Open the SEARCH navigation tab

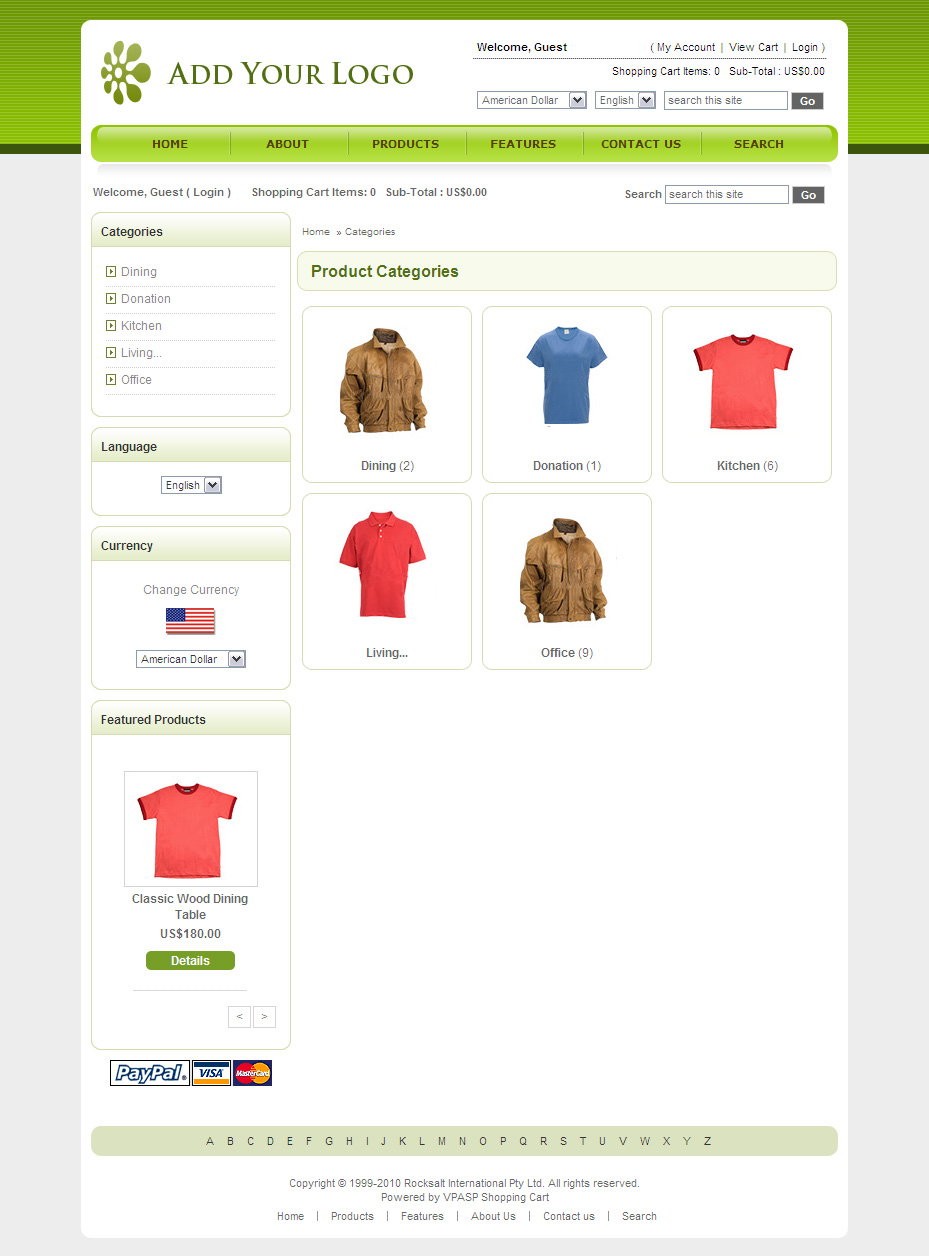(759, 144)
